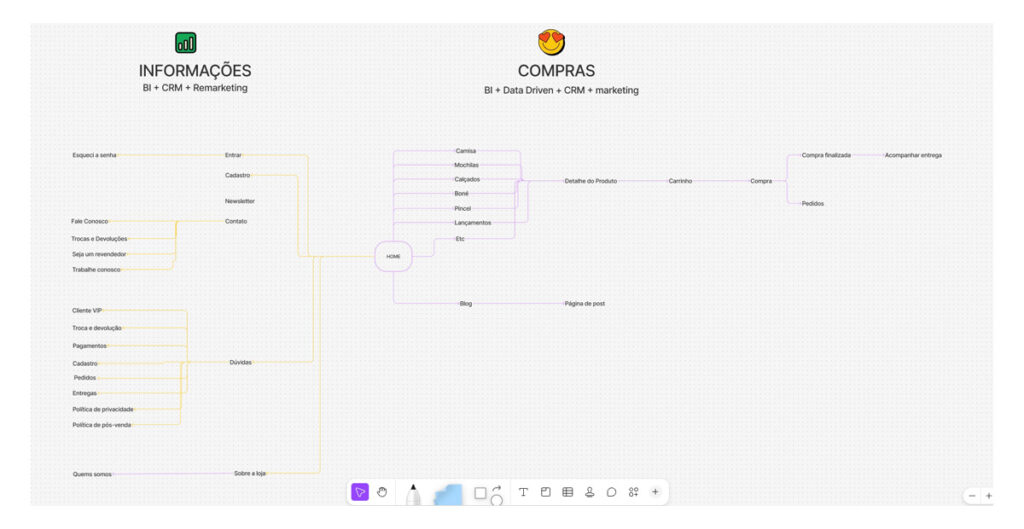
Task: Zoom out using the minus button
Action: (971, 496)
